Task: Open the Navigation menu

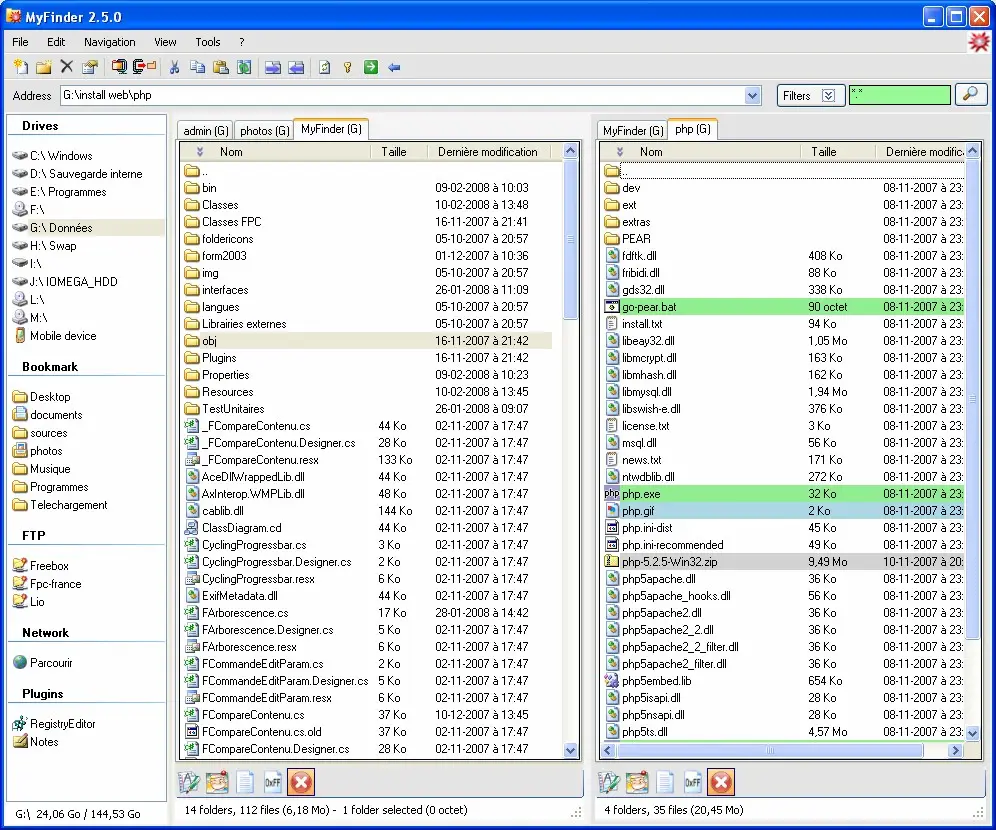Action: (109, 42)
